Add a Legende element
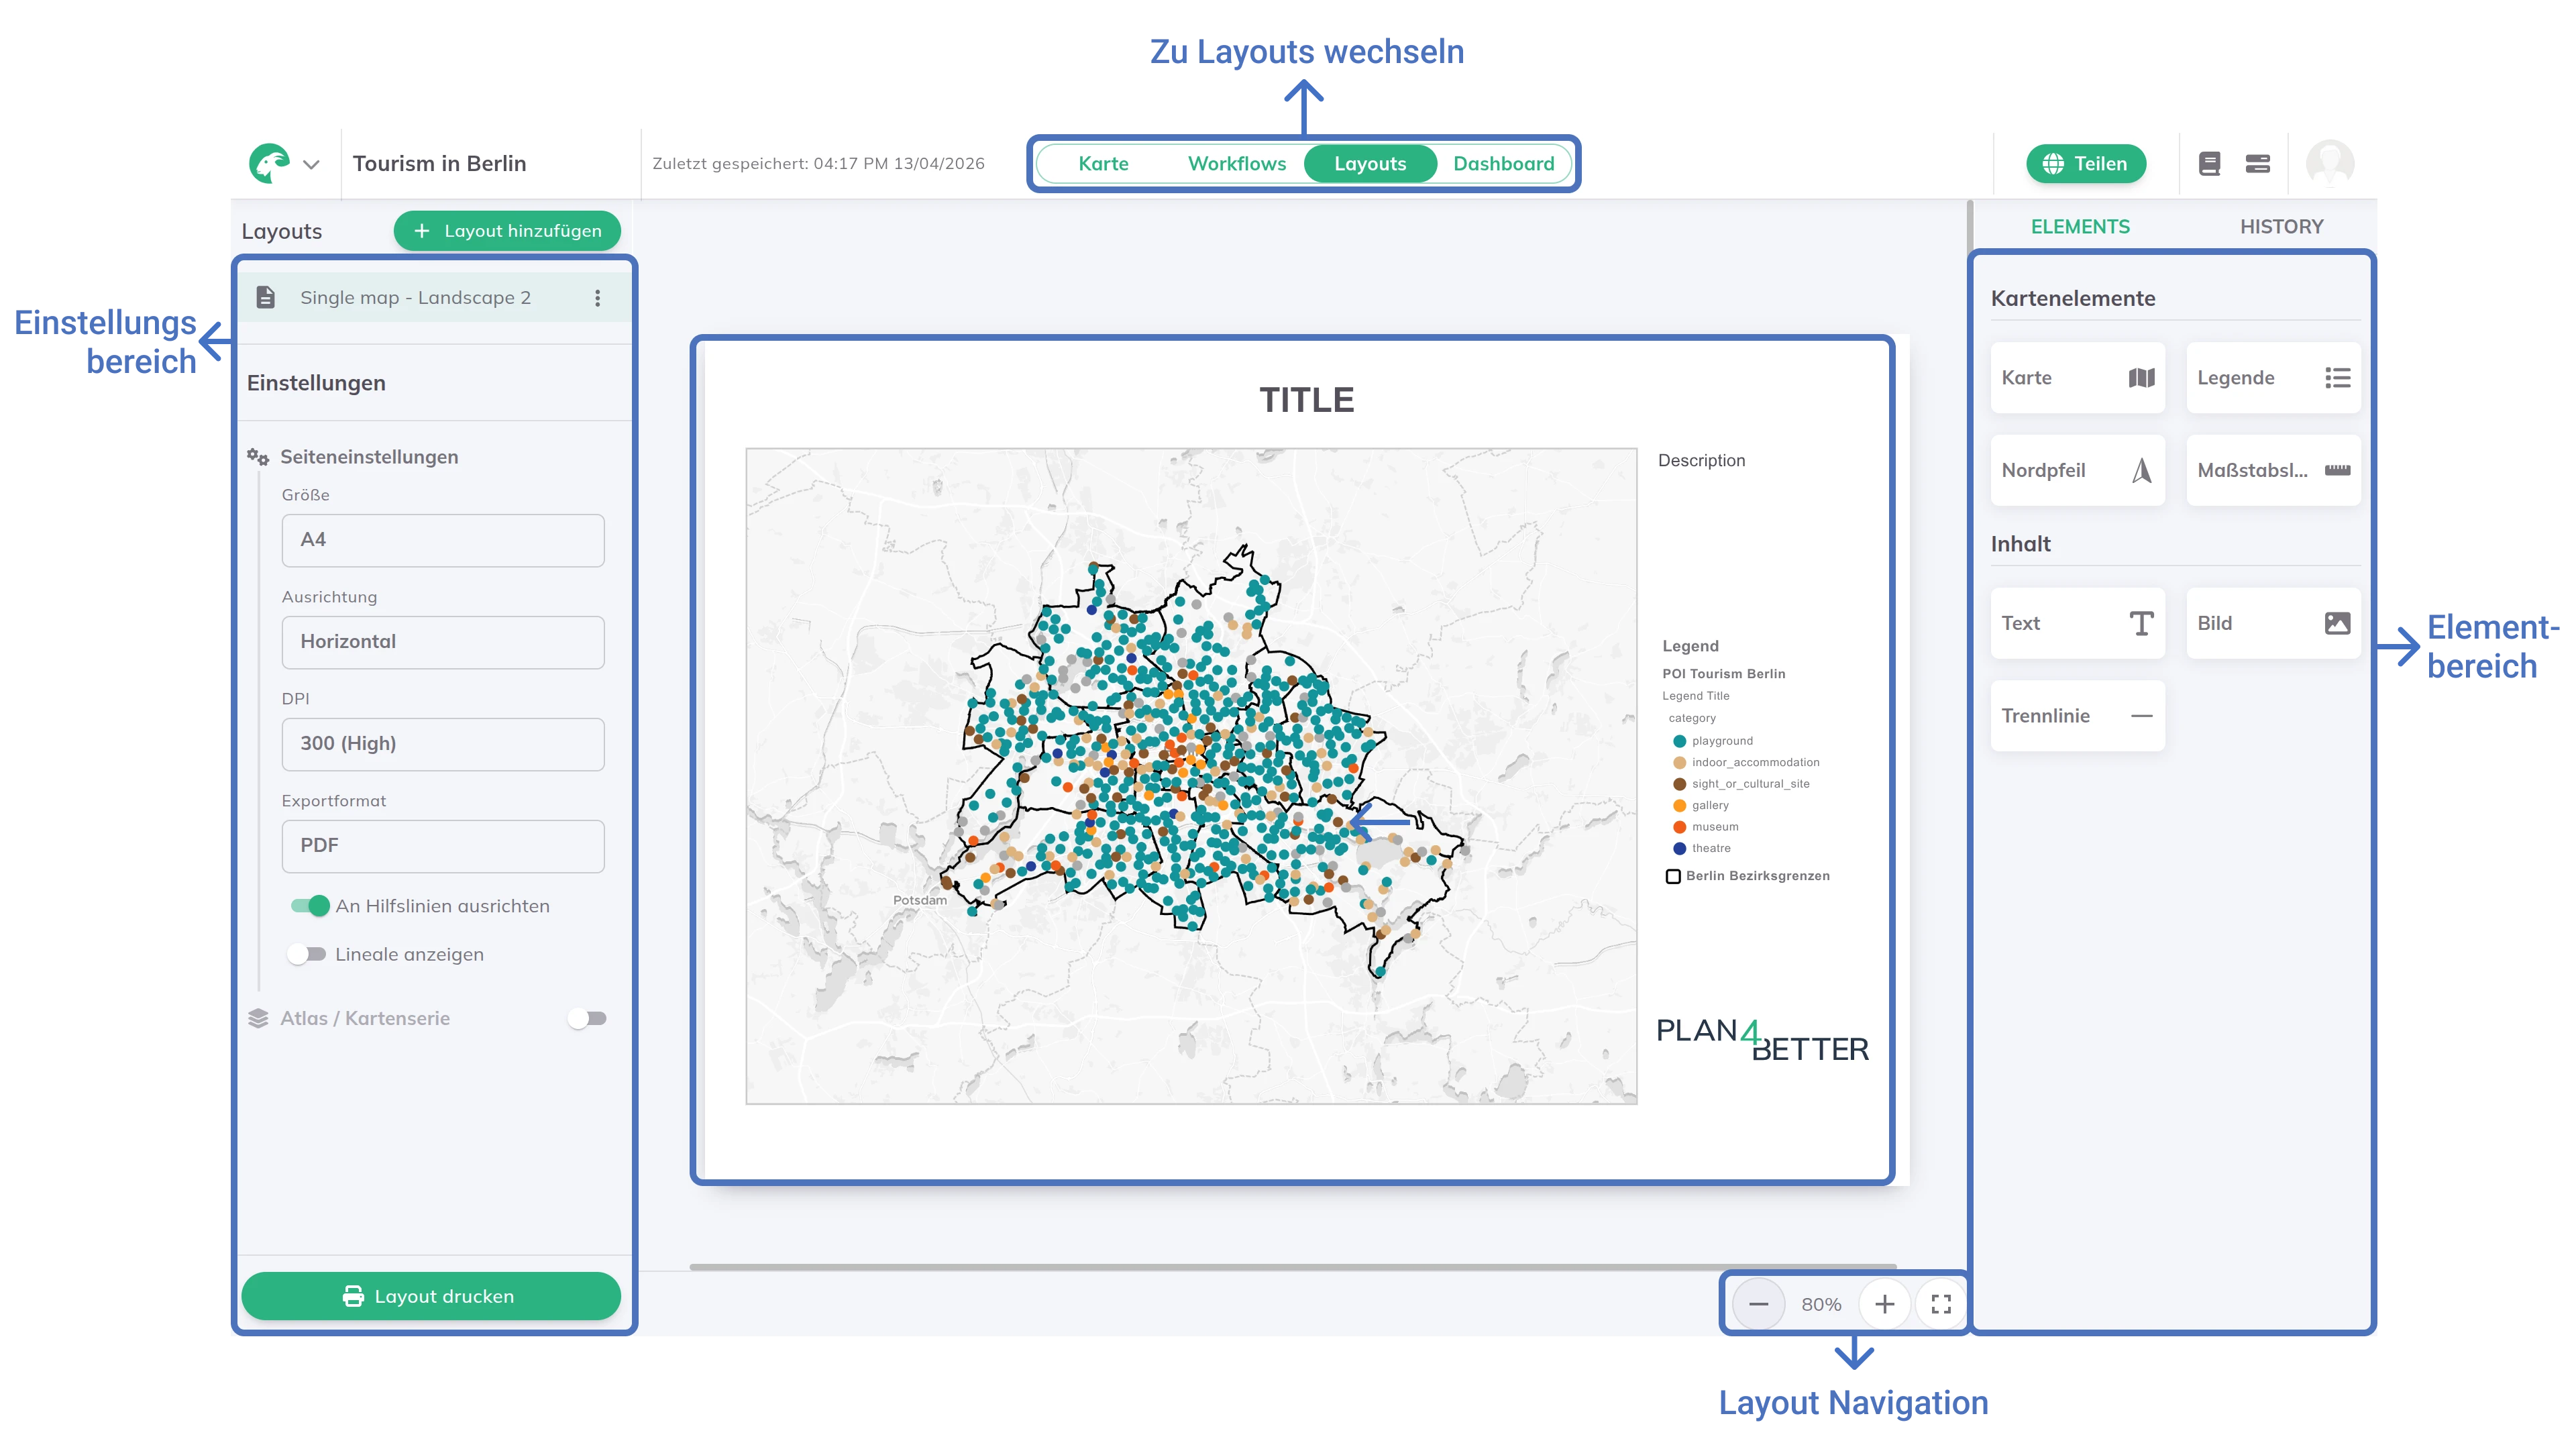This screenshot has height=1449, width=2576. click(2273, 378)
